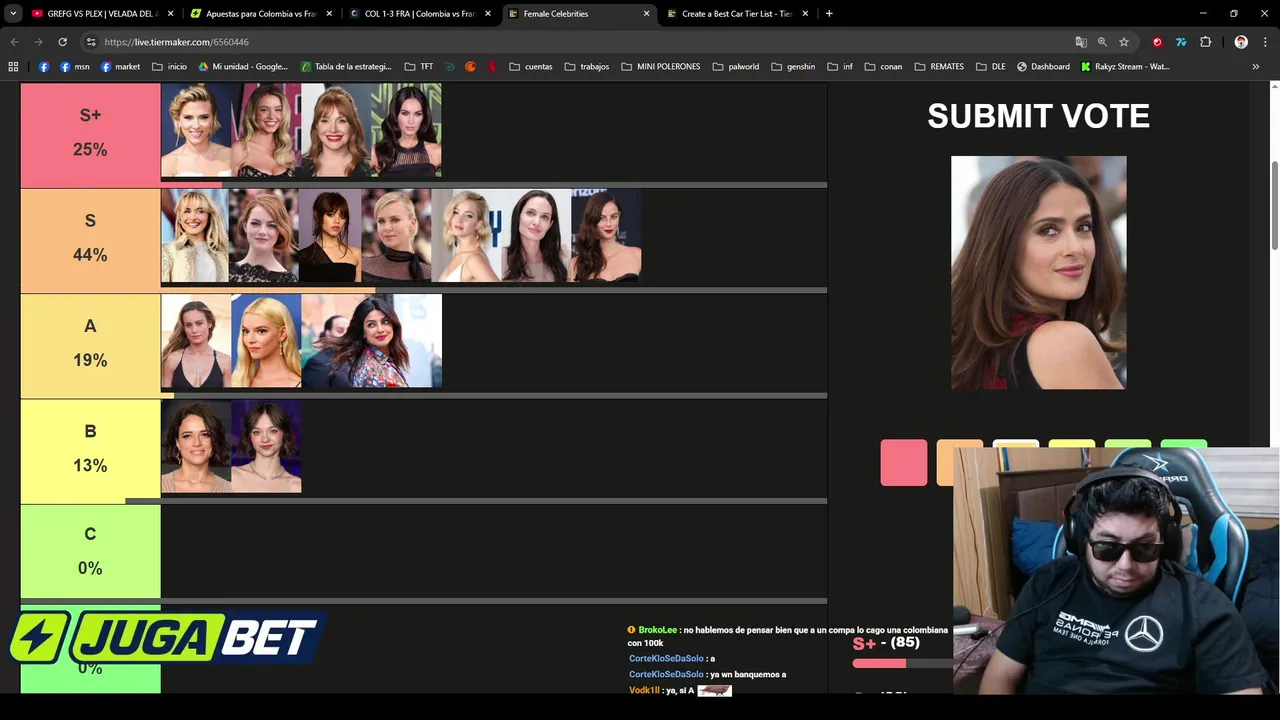Image resolution: width=1280 pixels, height=720 pixels.
Task: Close the 'Female Celebrities' tab
Action: (x=646, y=14)
